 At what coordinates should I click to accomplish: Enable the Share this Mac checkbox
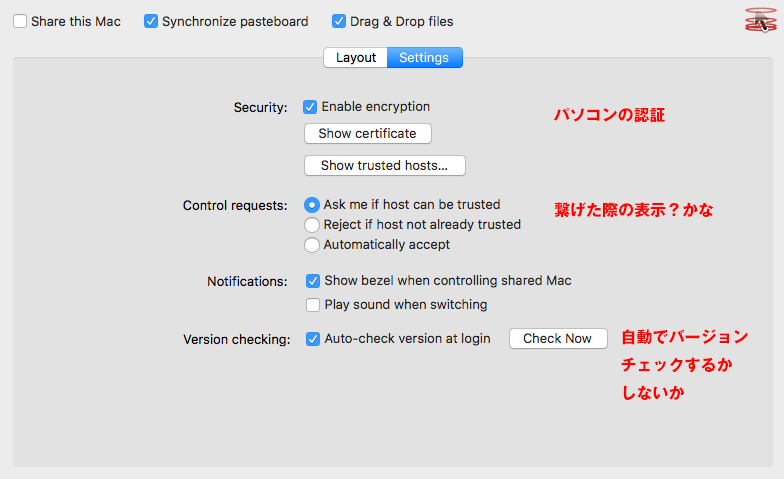click(x=20, y=22)
